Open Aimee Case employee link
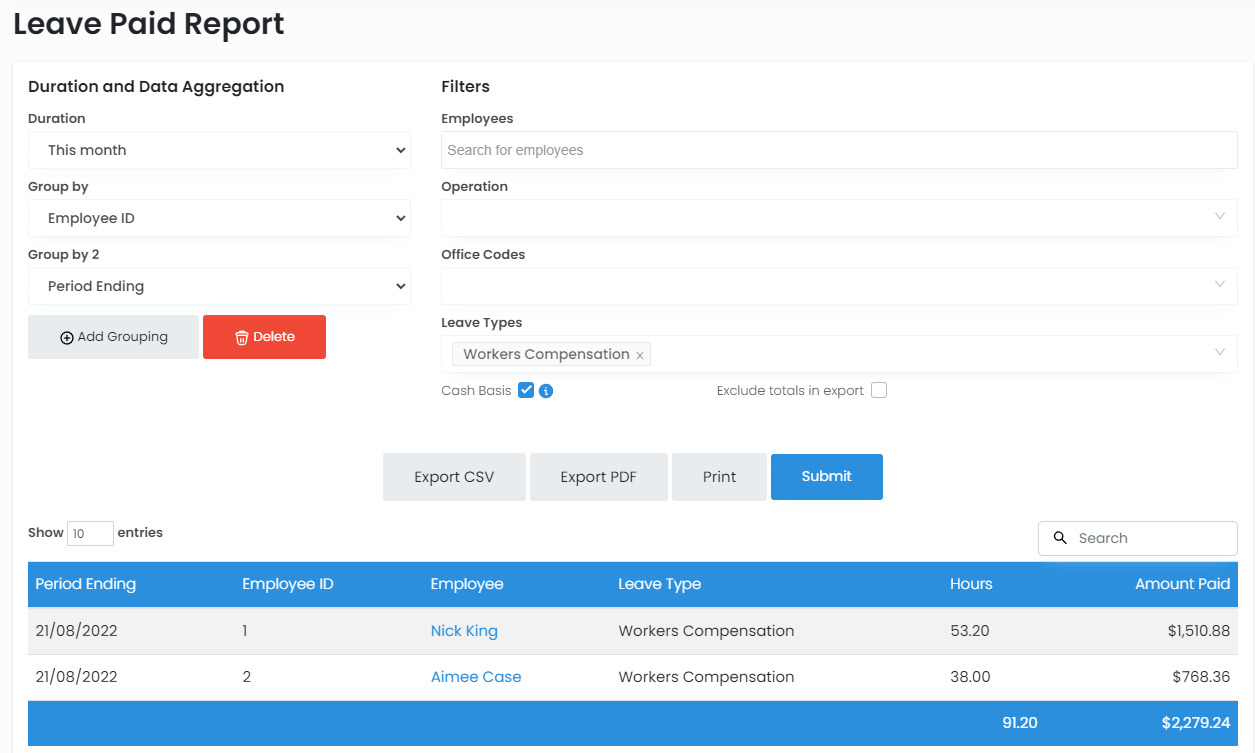This screenshot has height=753, width=1255. [476, 677]
